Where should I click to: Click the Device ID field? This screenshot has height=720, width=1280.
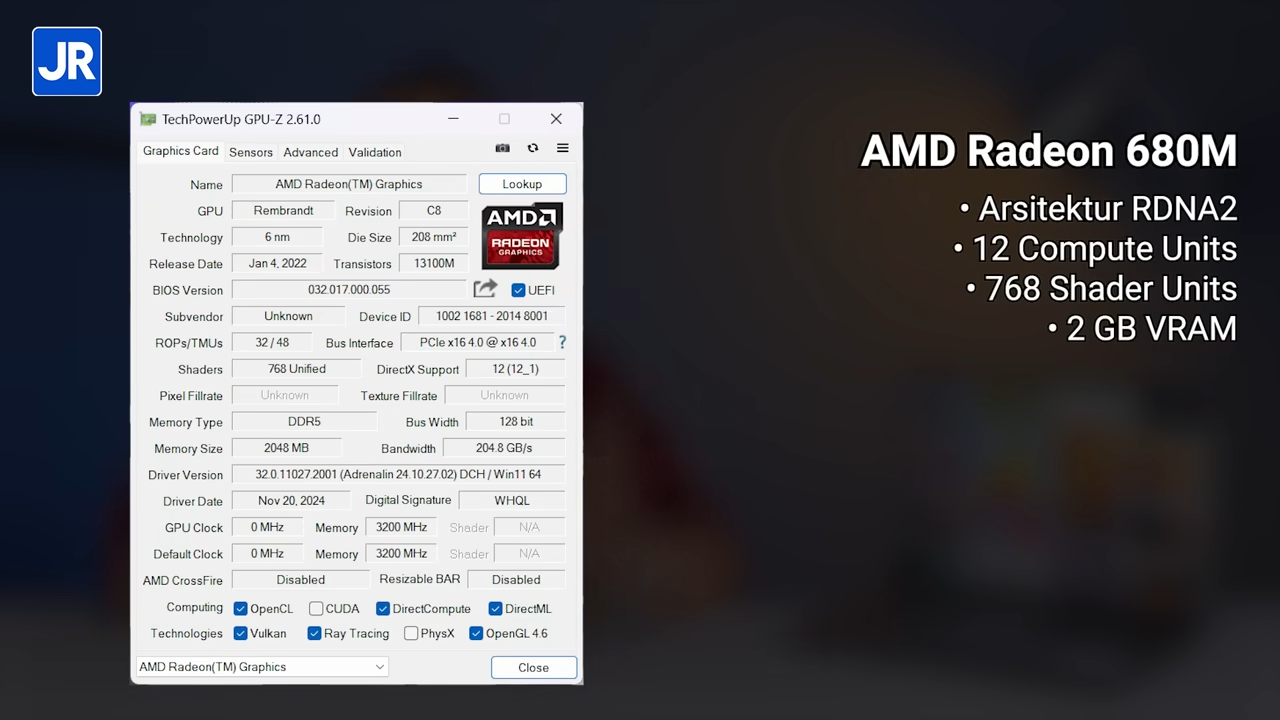click(x=491, y=316)
